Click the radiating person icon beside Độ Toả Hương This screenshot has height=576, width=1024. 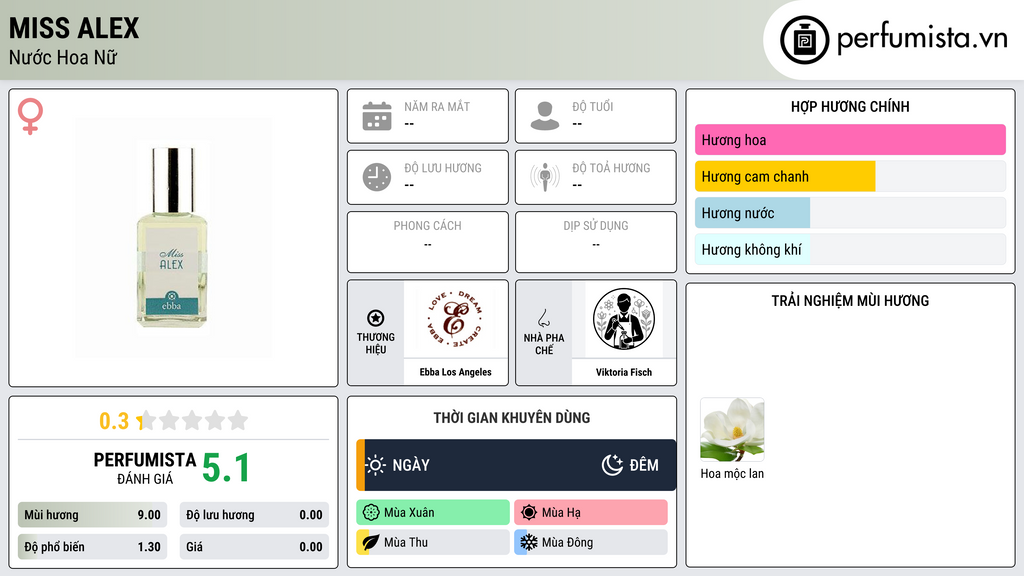click(545, 177)
